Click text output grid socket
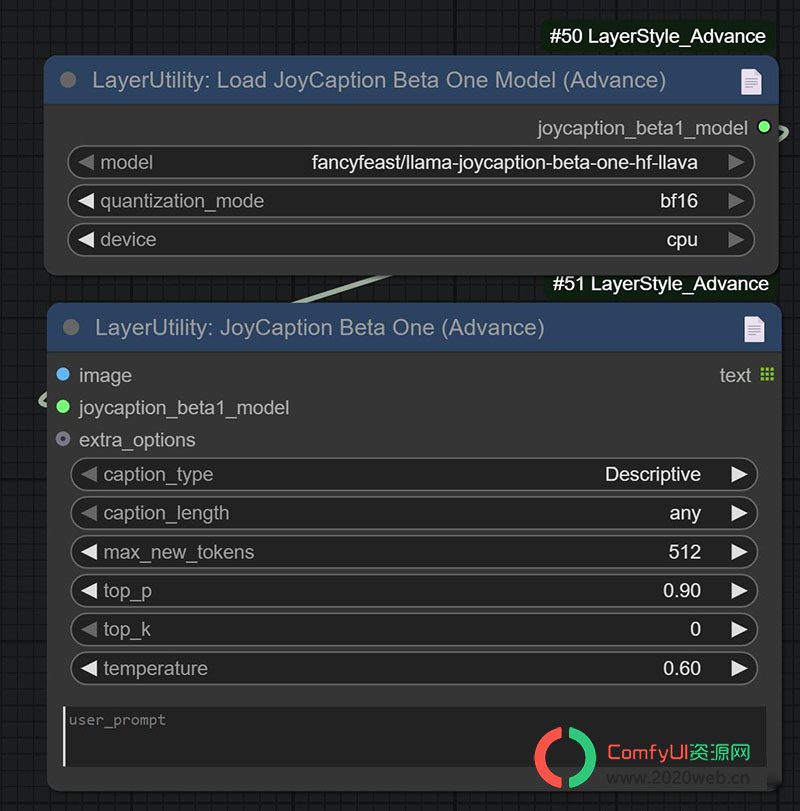800x811 pixels. point(767,374)
